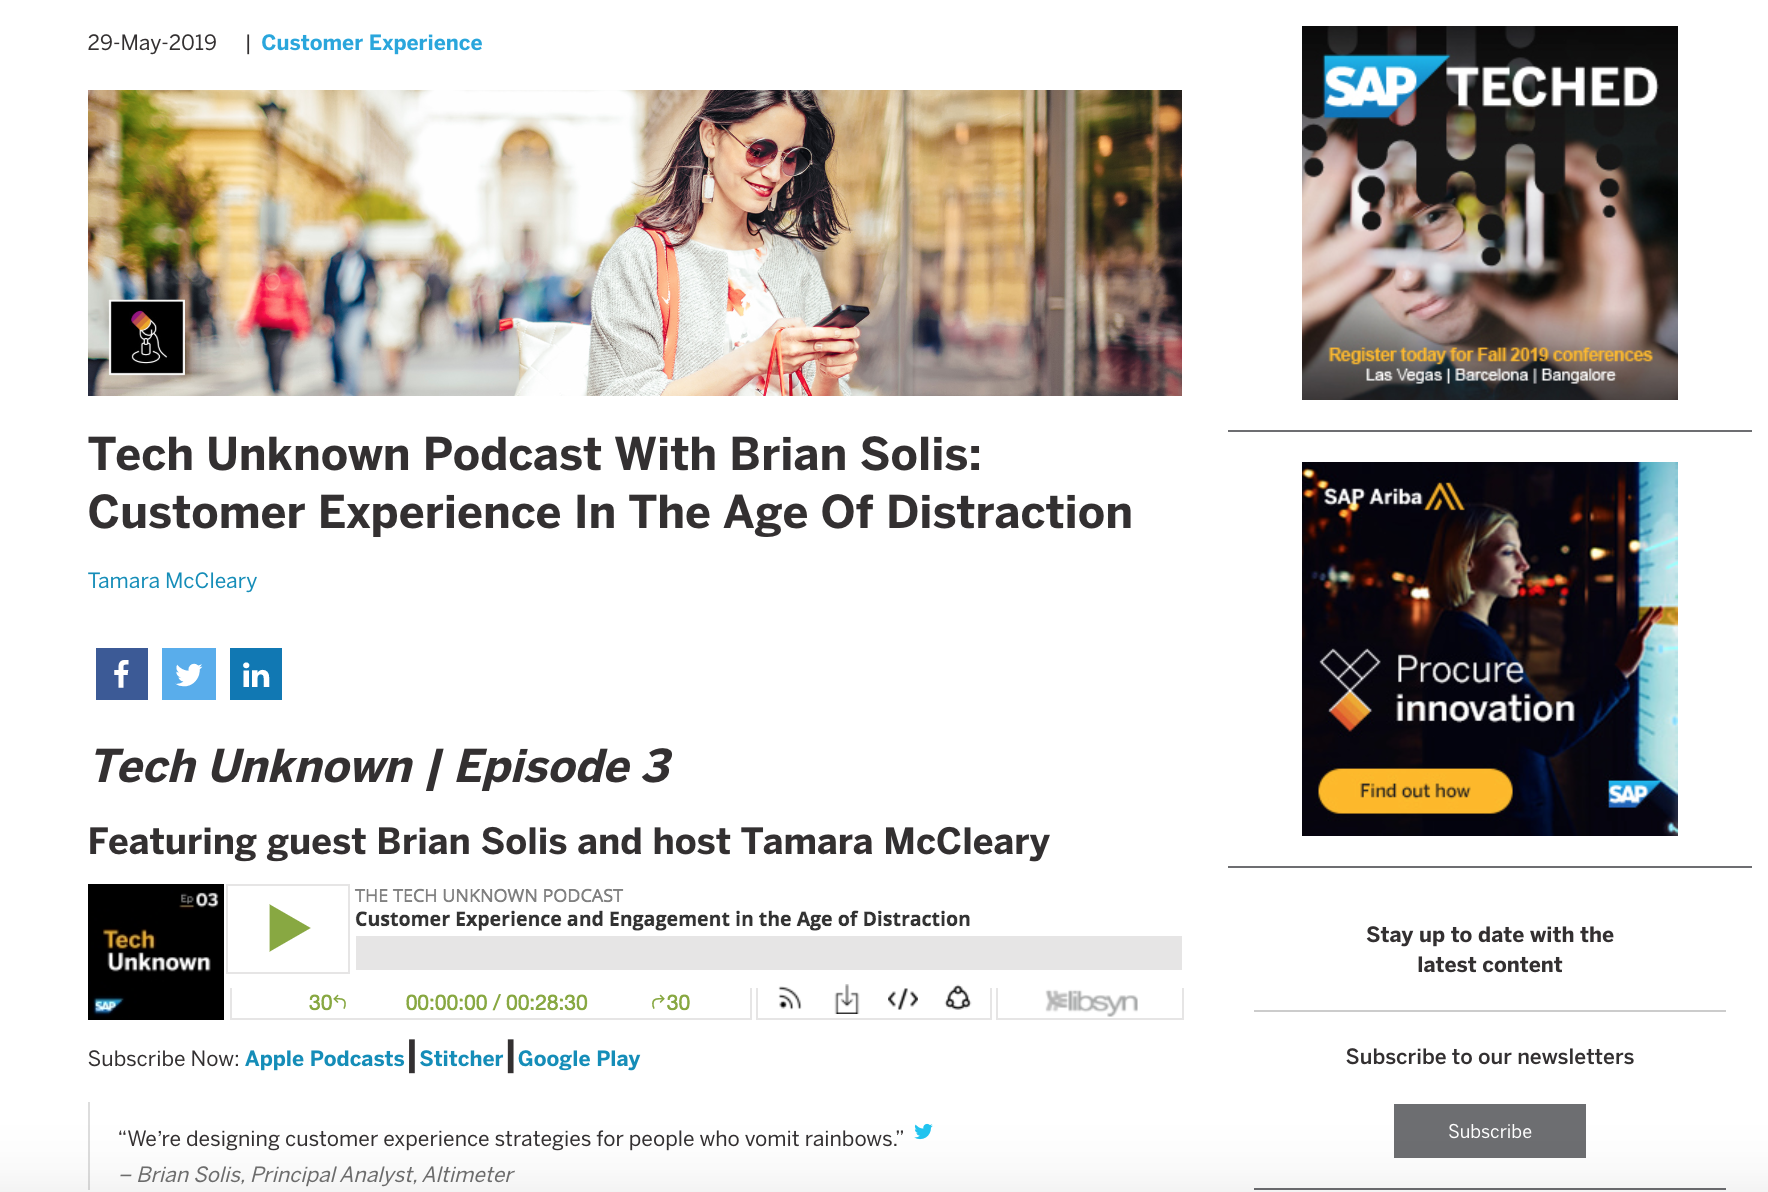The image size is (1768, 1192).
Task: Open the Customer Experience category link
Action: [372, 43]
